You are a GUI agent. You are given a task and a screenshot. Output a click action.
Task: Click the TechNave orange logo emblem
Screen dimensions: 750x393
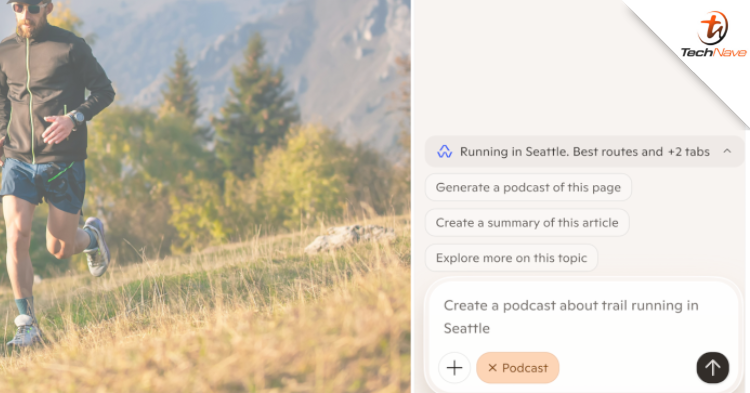[x=712, y=28]
